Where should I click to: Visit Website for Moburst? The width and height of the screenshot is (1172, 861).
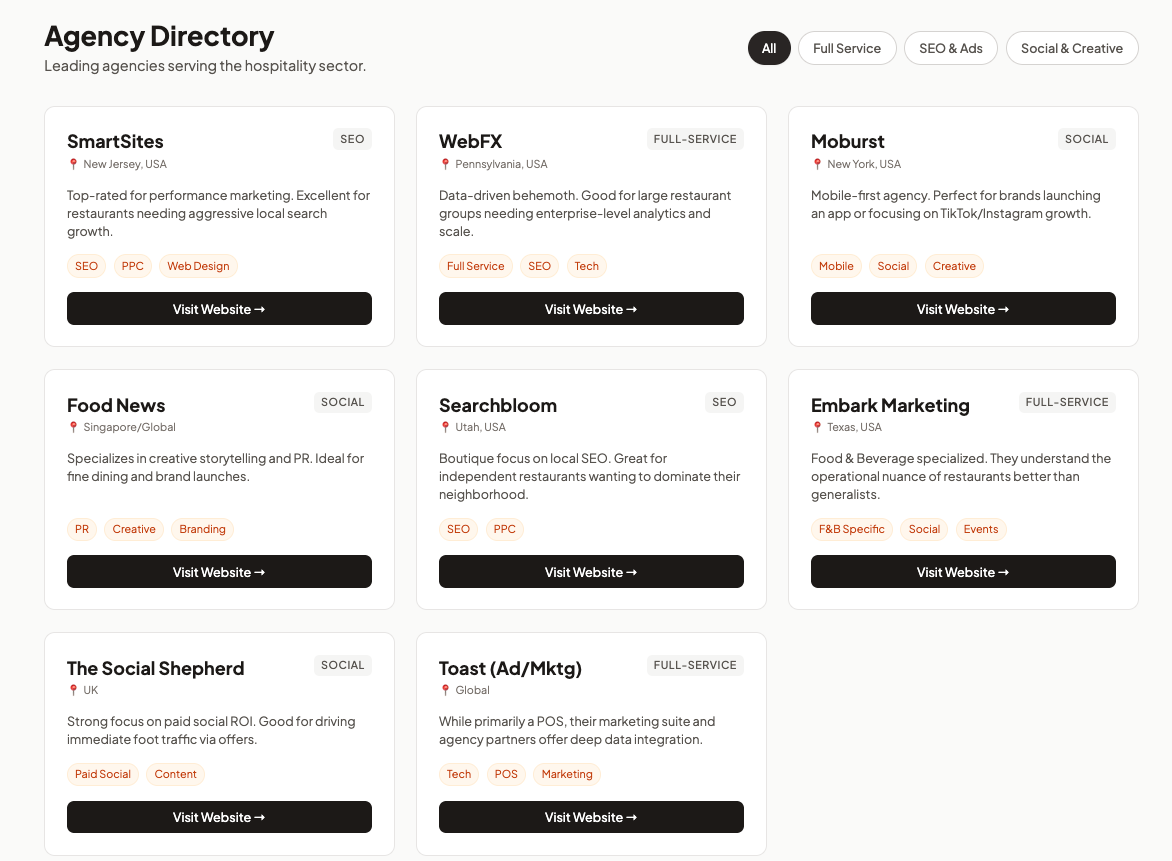[x=963, y=309]
